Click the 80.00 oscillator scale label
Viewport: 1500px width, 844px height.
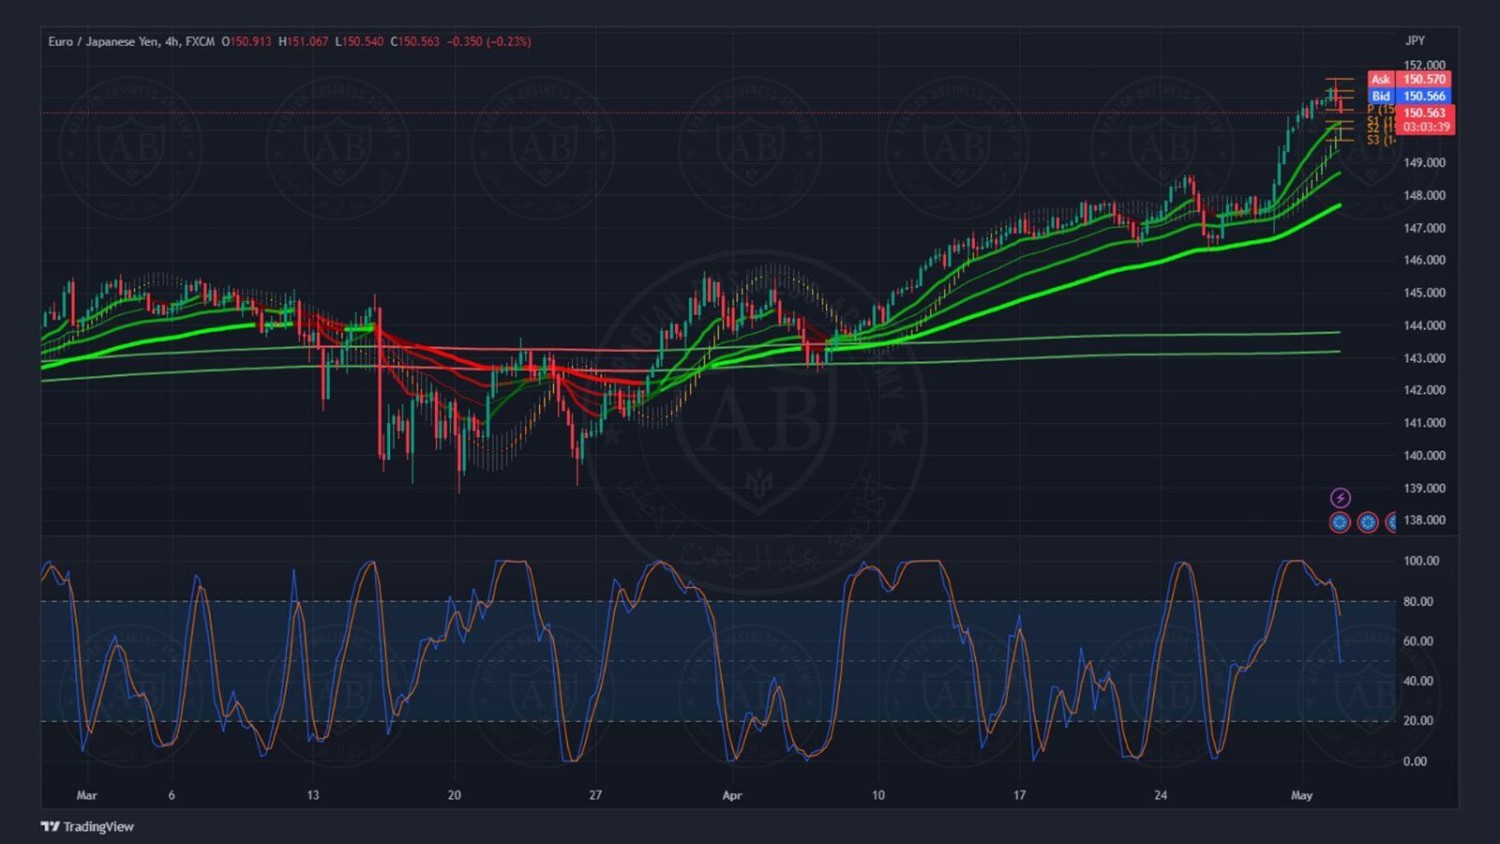pyautogui.click(x=1418, y=601)
